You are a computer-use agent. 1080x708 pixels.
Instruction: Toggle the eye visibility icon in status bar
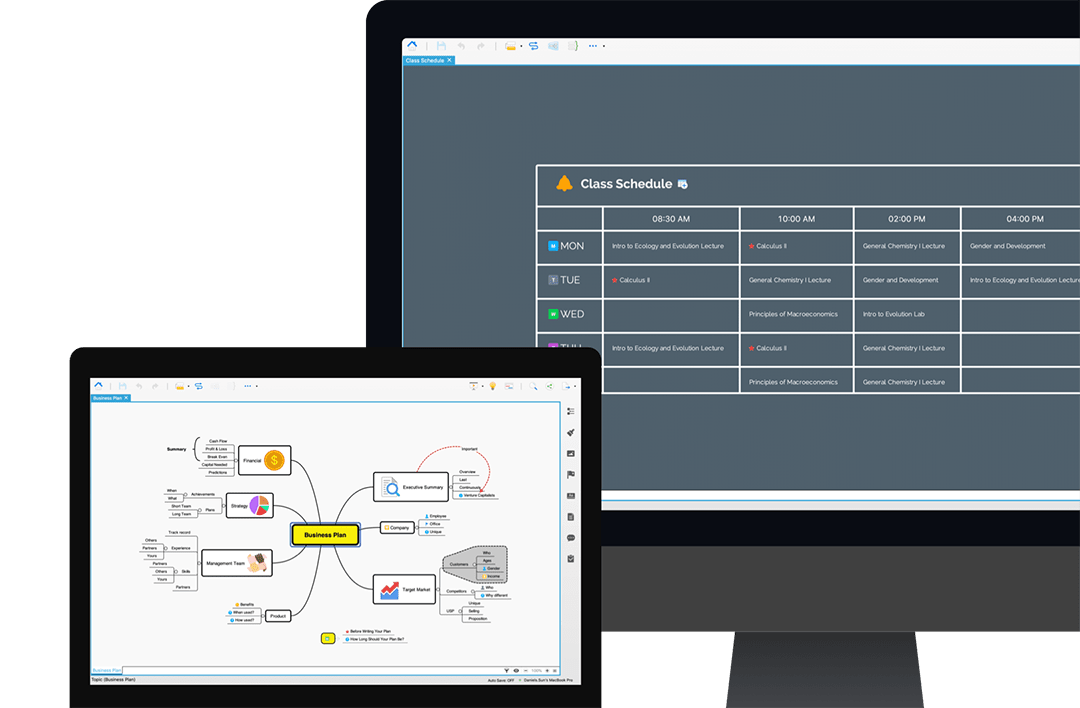pos(517,670)
